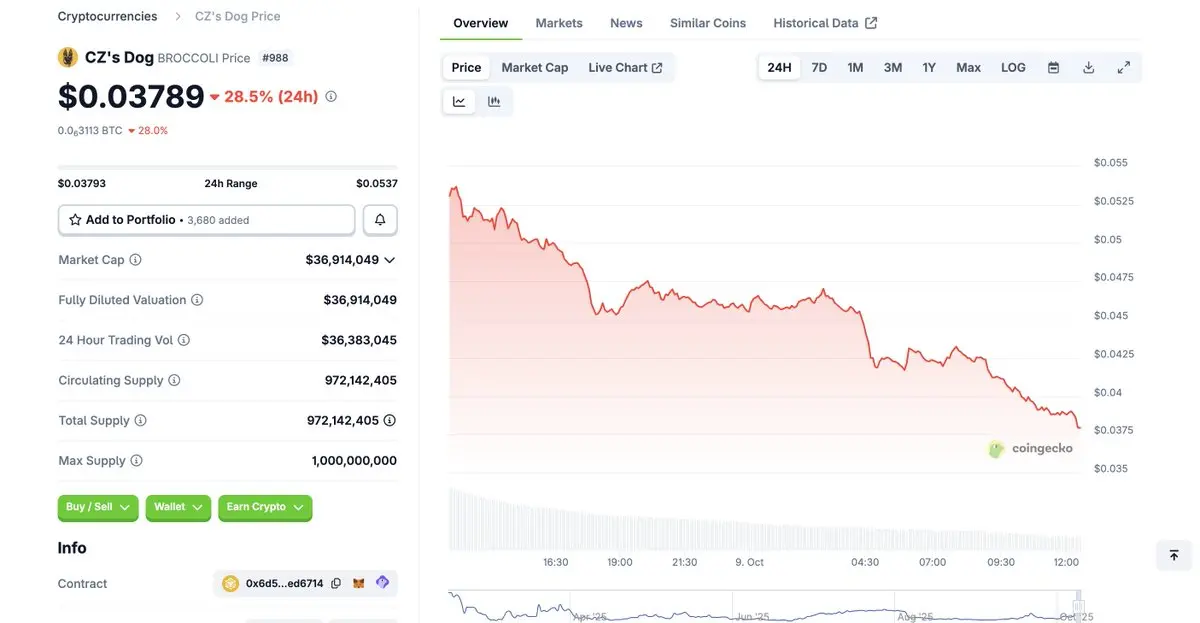The image size is (1200, 623).
Task: Click the price alert bell icon
Action: (380, 220)
